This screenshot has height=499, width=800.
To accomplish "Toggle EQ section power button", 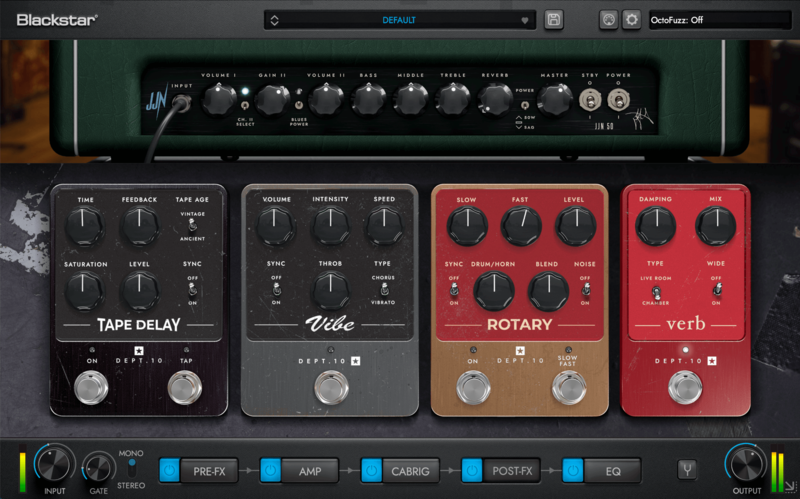I will tap(573, 470).
